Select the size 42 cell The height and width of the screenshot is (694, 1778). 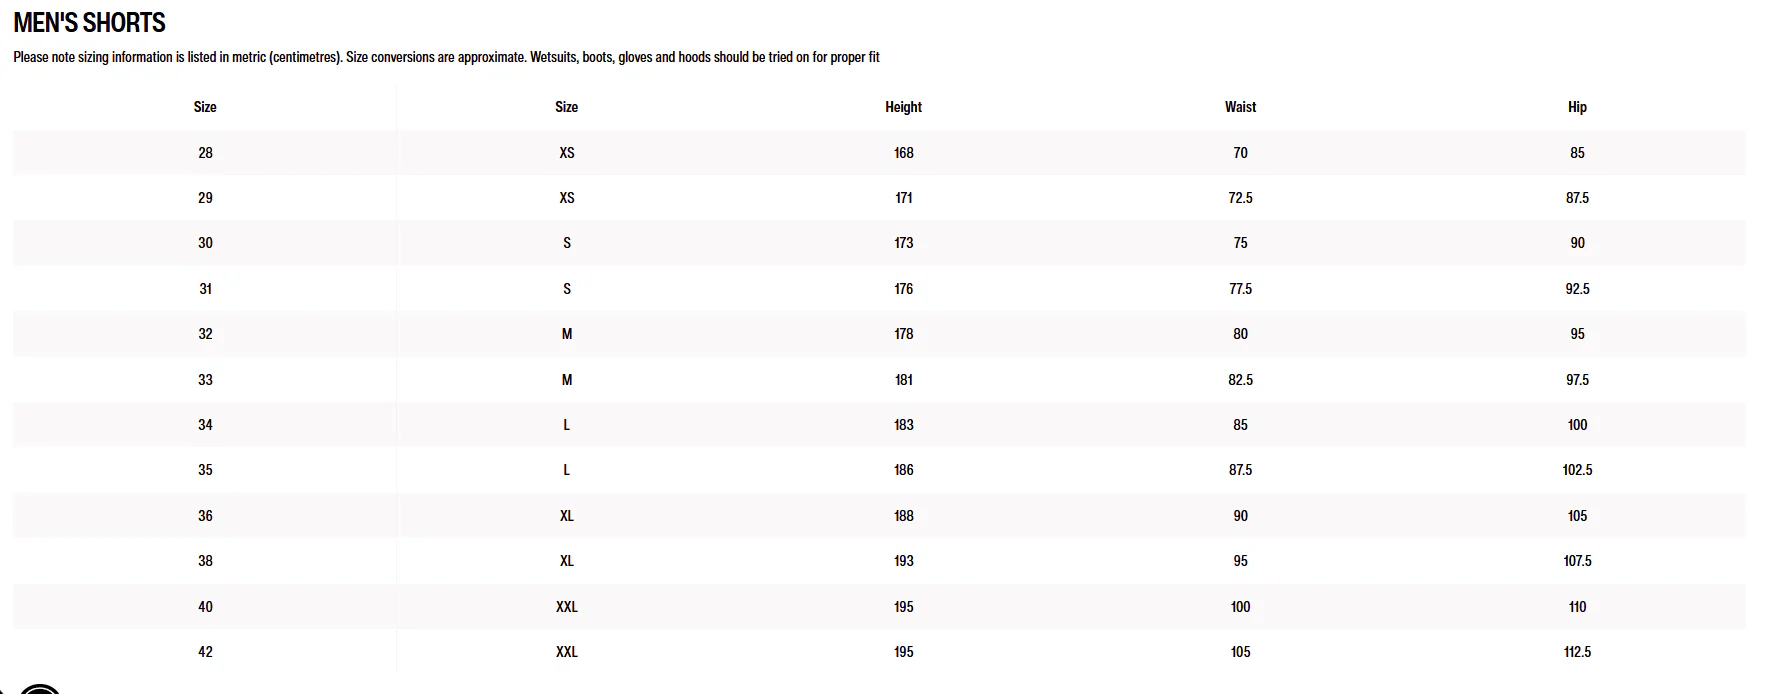point(205,652)
